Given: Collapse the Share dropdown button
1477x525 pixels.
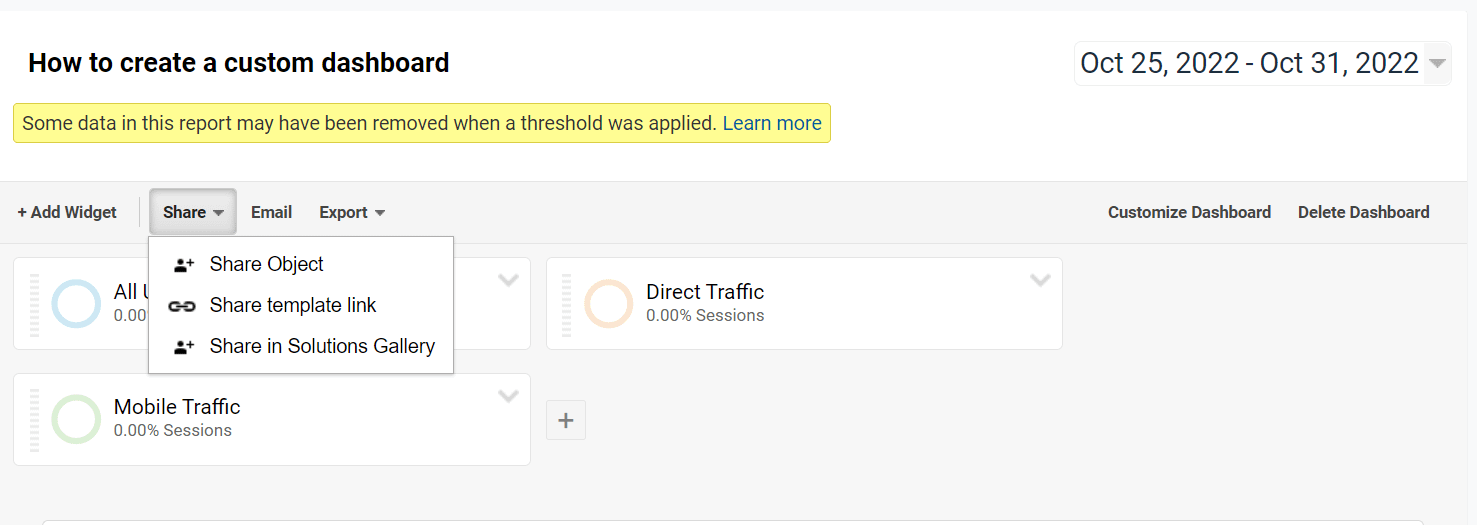Looking at the screenshot, I should pos(193,212).
